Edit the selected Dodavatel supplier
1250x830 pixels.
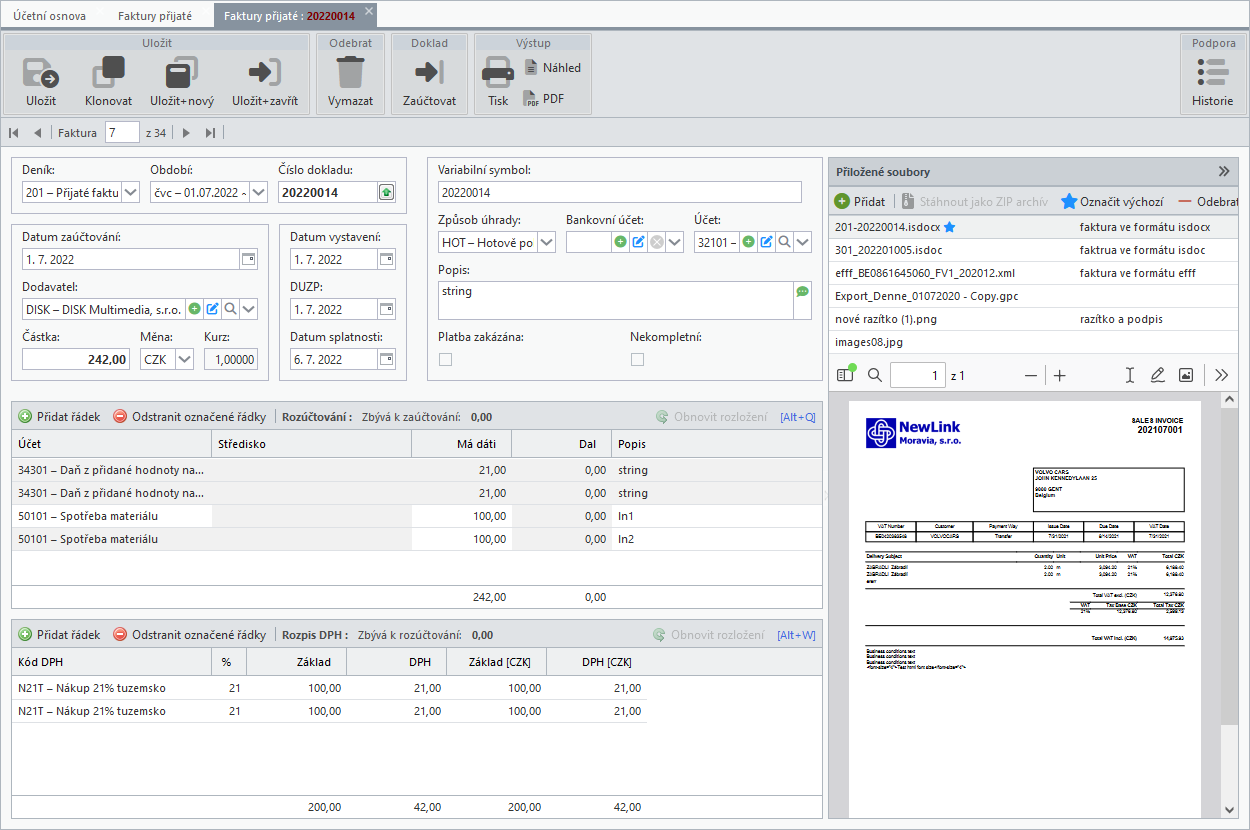point(212,309)
